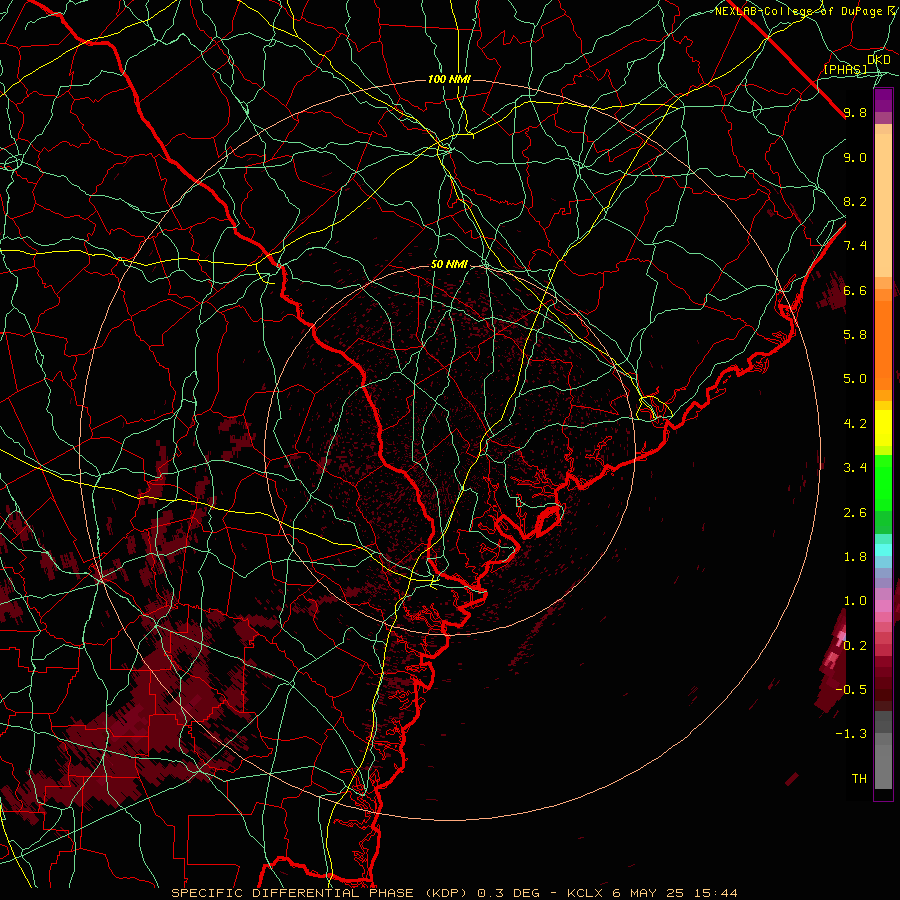The width and height of the screenshot is (900, 900).
Task: Click the 6.6 scale value
Action: coord(855,290)
